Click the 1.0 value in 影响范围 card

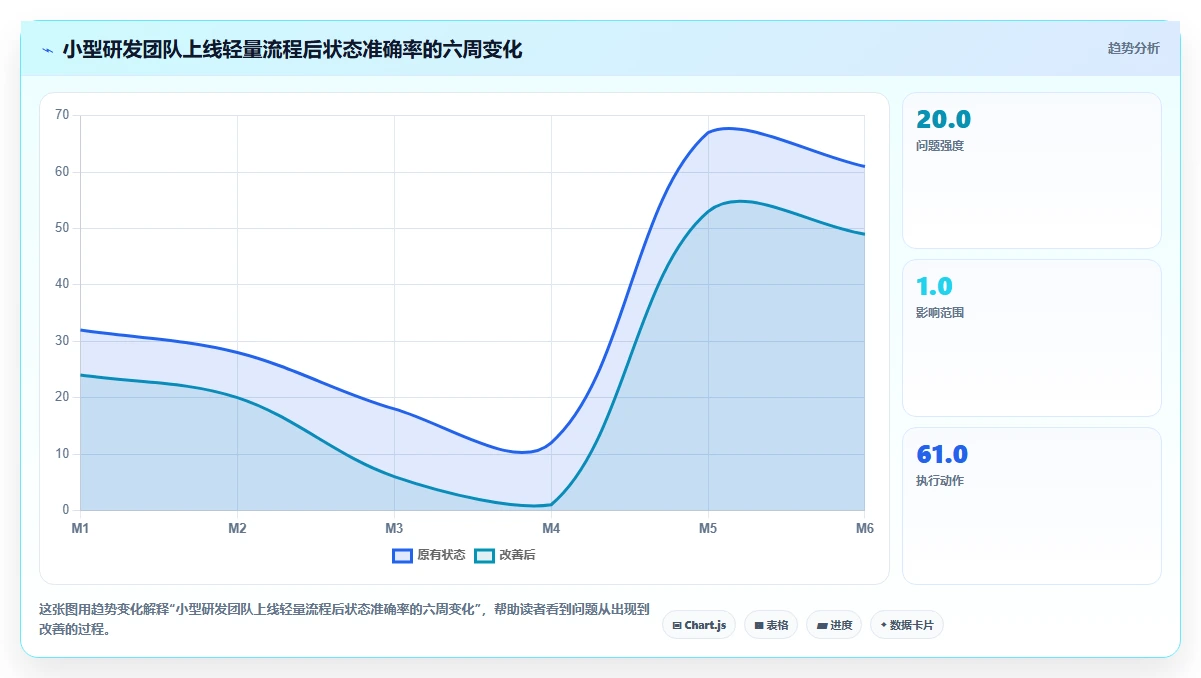tap(934, 286)
